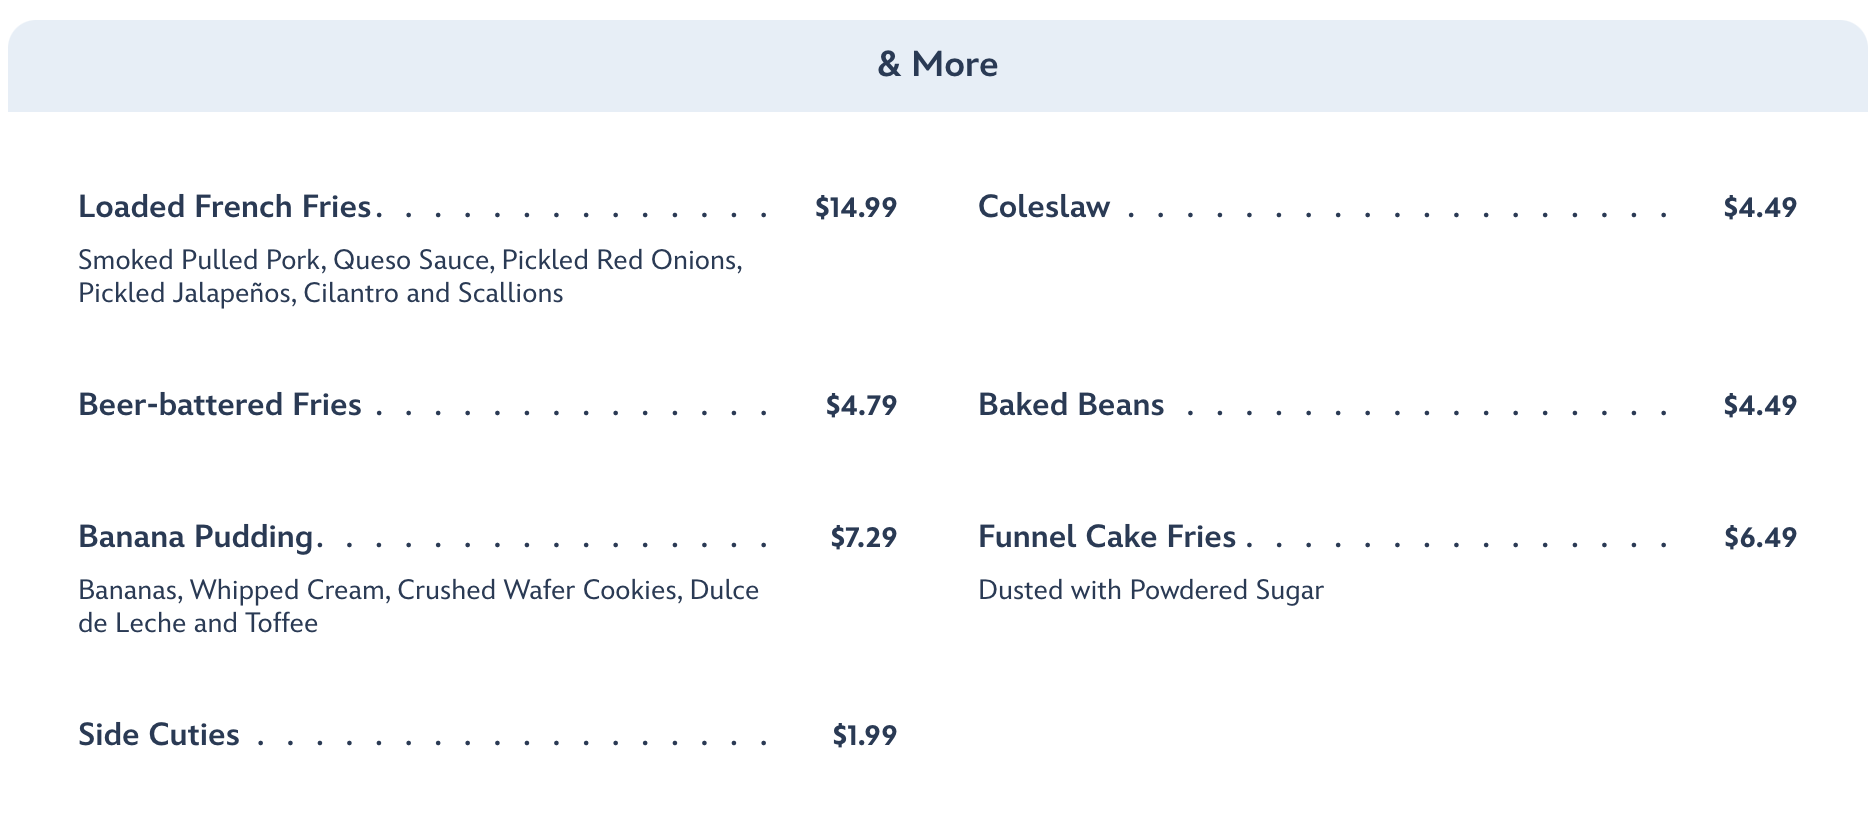Click the dotted leader line after Side Cuties
Image resolution: width=1874 pixels, height=822 pixels.
point(510,742)
